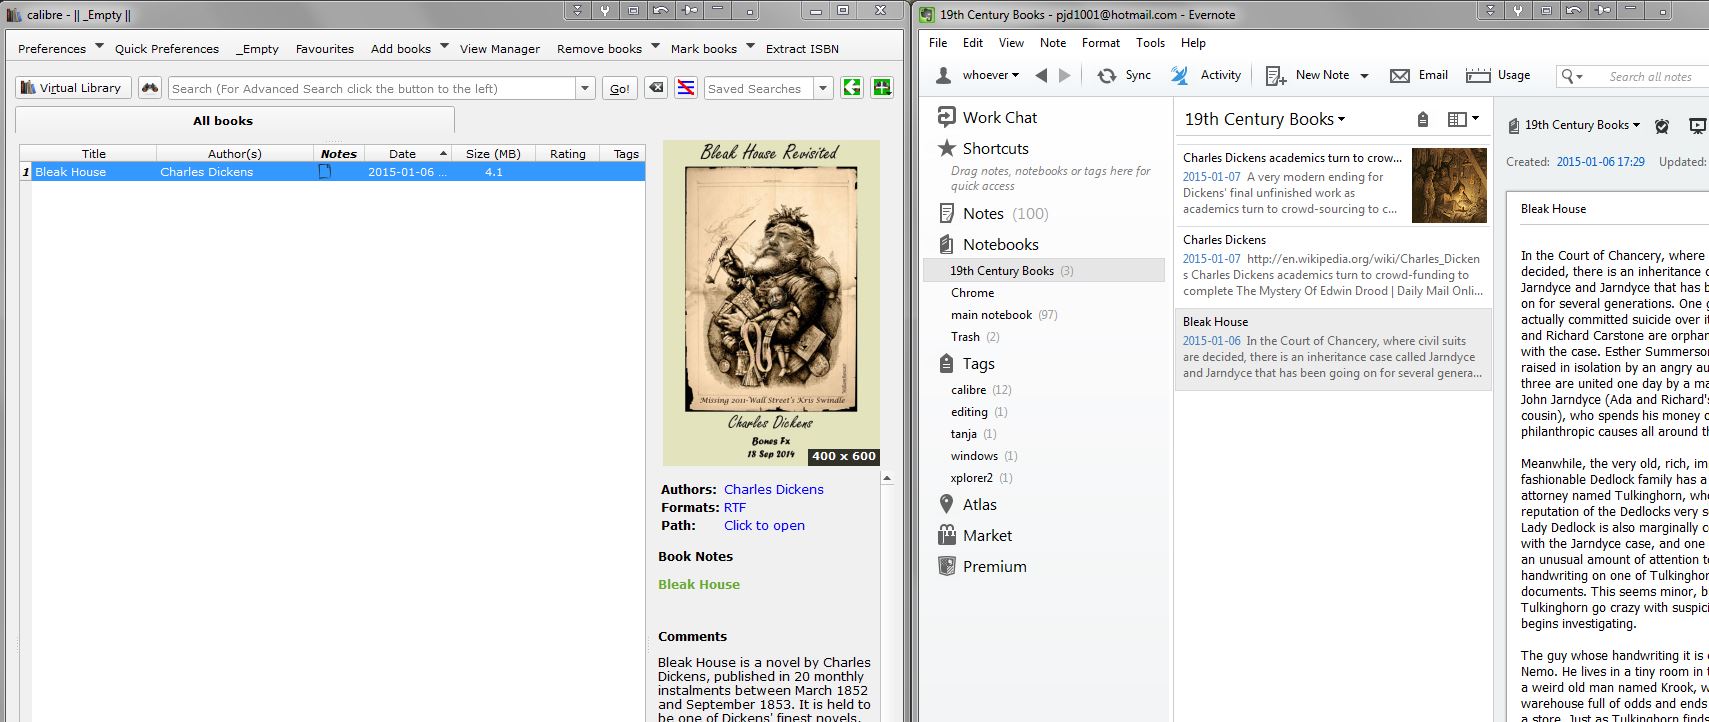The width and height of the screenshot is (1709, 722).
Task: Expand the Add books dropdown arrow
Action: [x=444, y=46]
